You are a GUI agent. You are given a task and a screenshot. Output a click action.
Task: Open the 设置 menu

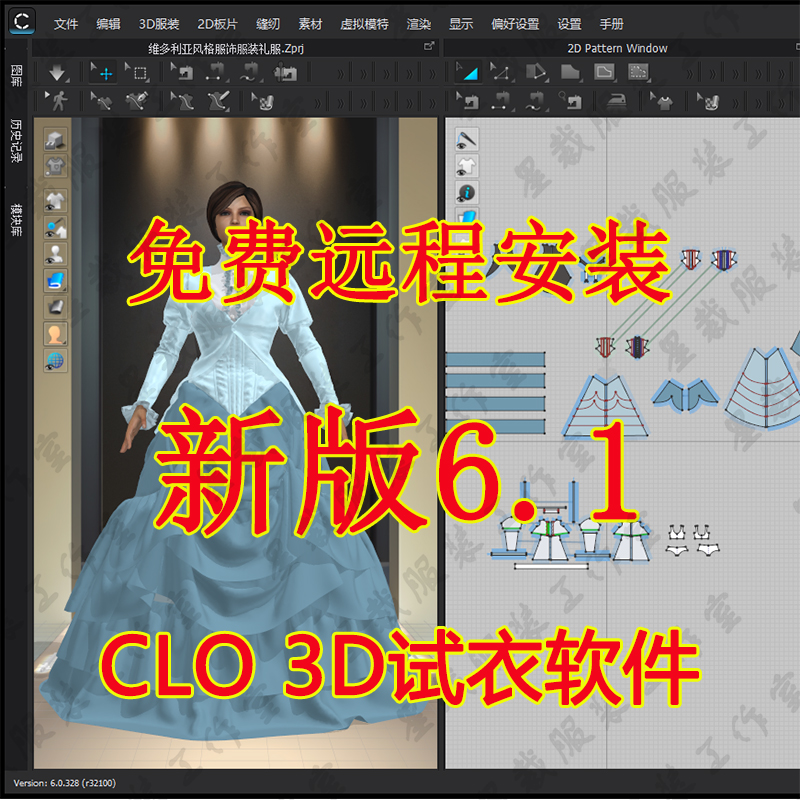569,24
